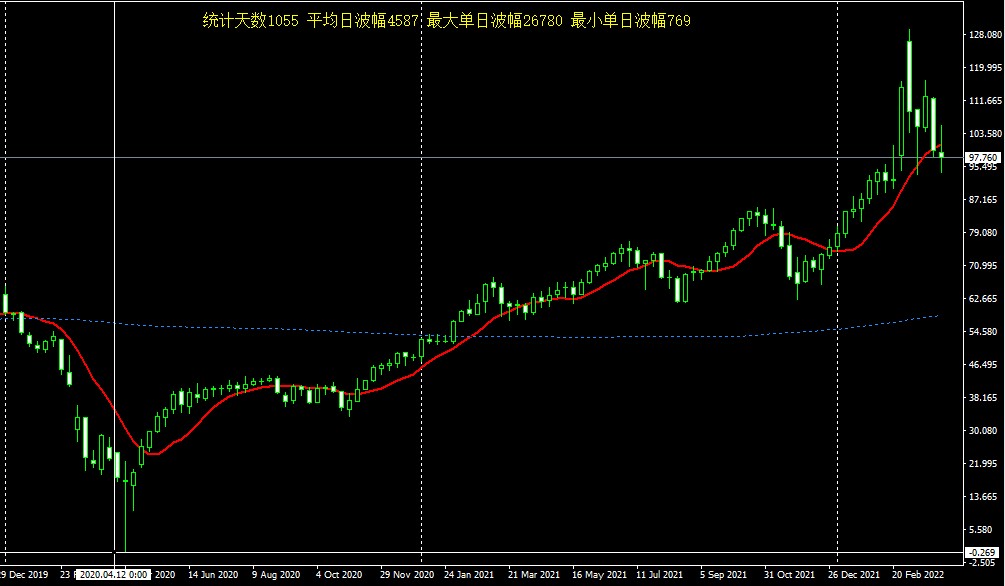
Task: Click the 111.665 price scale label
Action: click(x=984, y=101)
